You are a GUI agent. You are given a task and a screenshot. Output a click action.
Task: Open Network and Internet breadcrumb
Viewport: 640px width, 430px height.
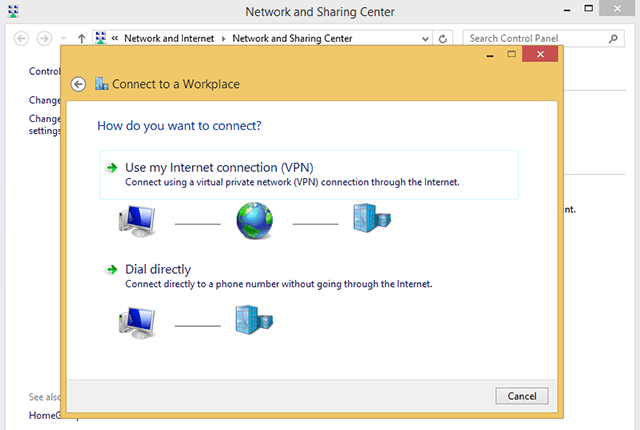(x=169, y=38)
